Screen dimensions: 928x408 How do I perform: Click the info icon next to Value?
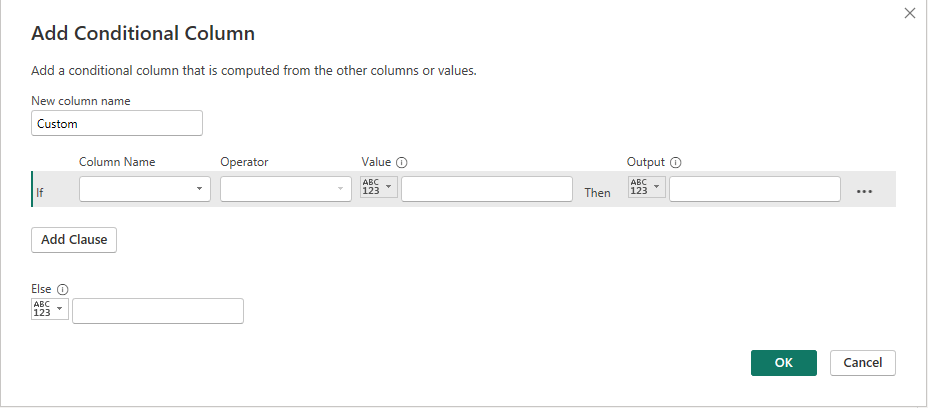click(x=402, y=162)
